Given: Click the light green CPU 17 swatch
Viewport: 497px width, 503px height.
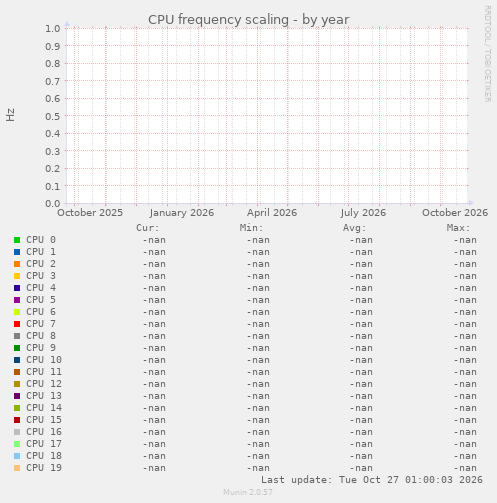Looking at the screenshot, I should coord(17,444).
